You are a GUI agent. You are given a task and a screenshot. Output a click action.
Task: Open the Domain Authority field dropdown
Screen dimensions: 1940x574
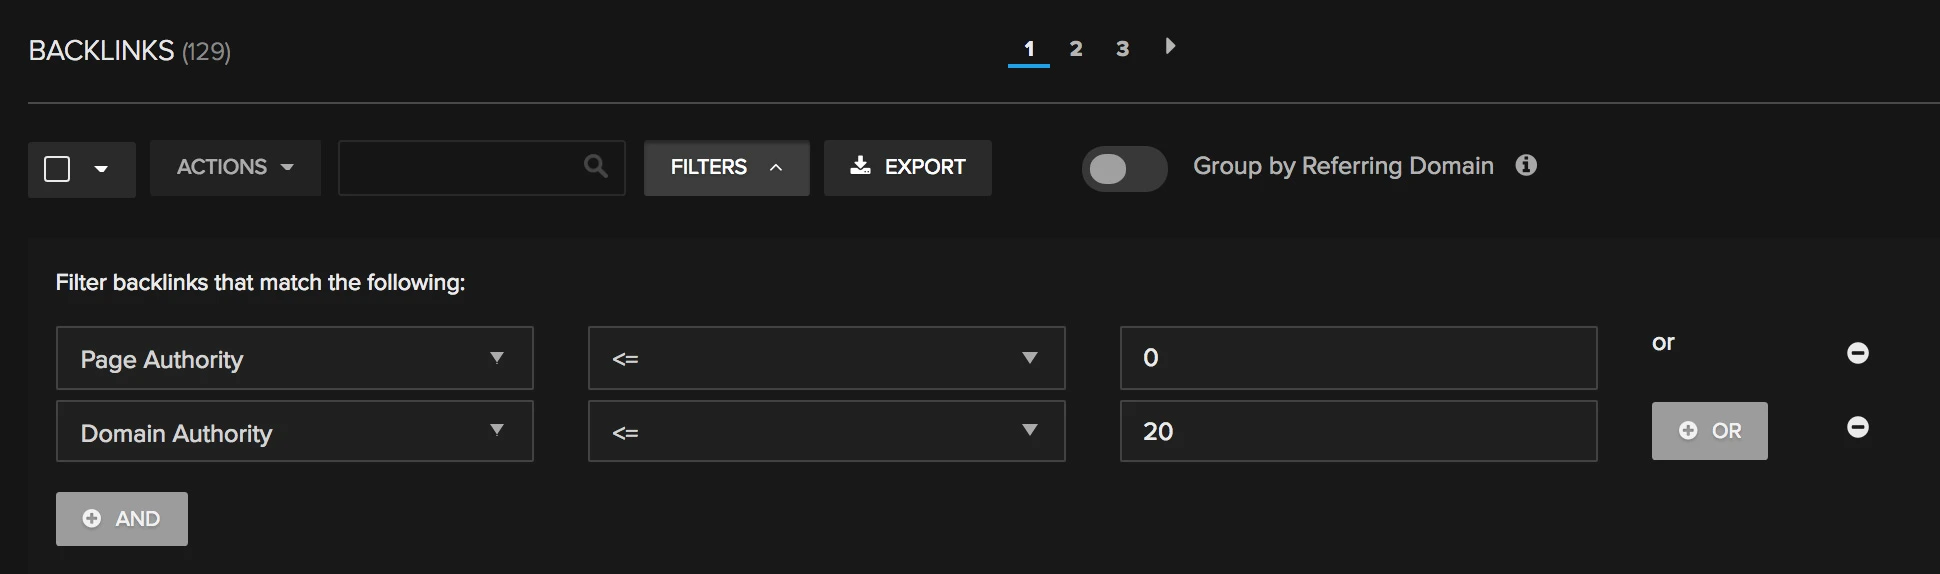pyautogui.click(x=294, y=432)
